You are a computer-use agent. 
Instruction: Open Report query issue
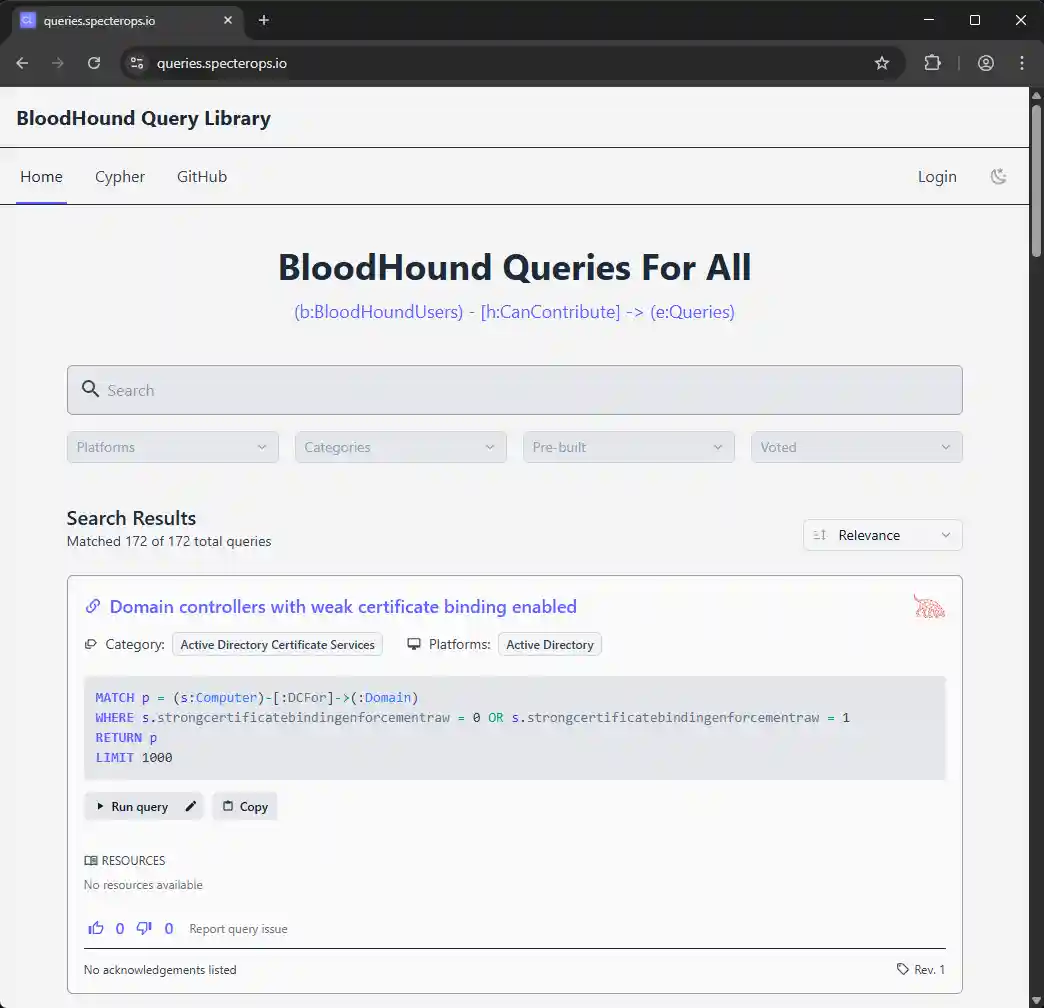click(238, 928)
